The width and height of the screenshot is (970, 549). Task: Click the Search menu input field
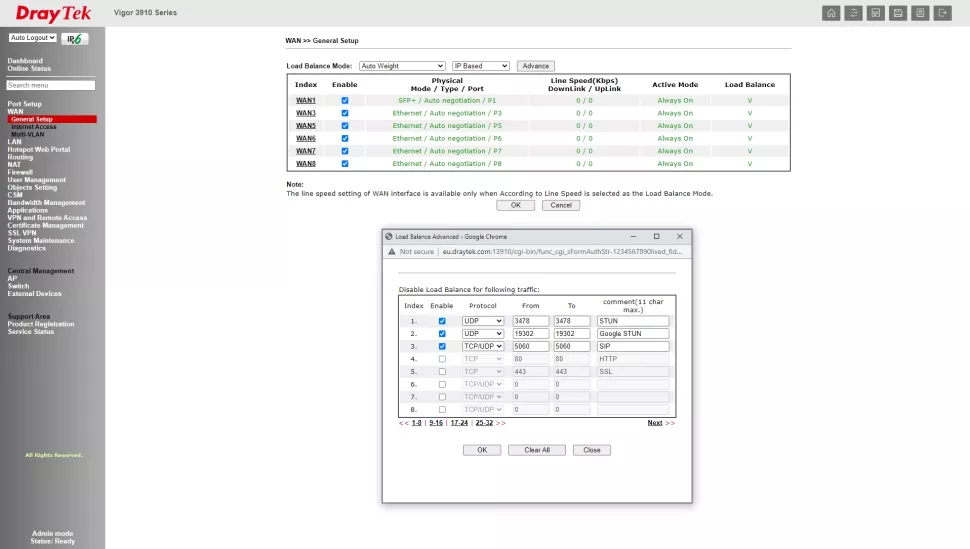point(51,85)
